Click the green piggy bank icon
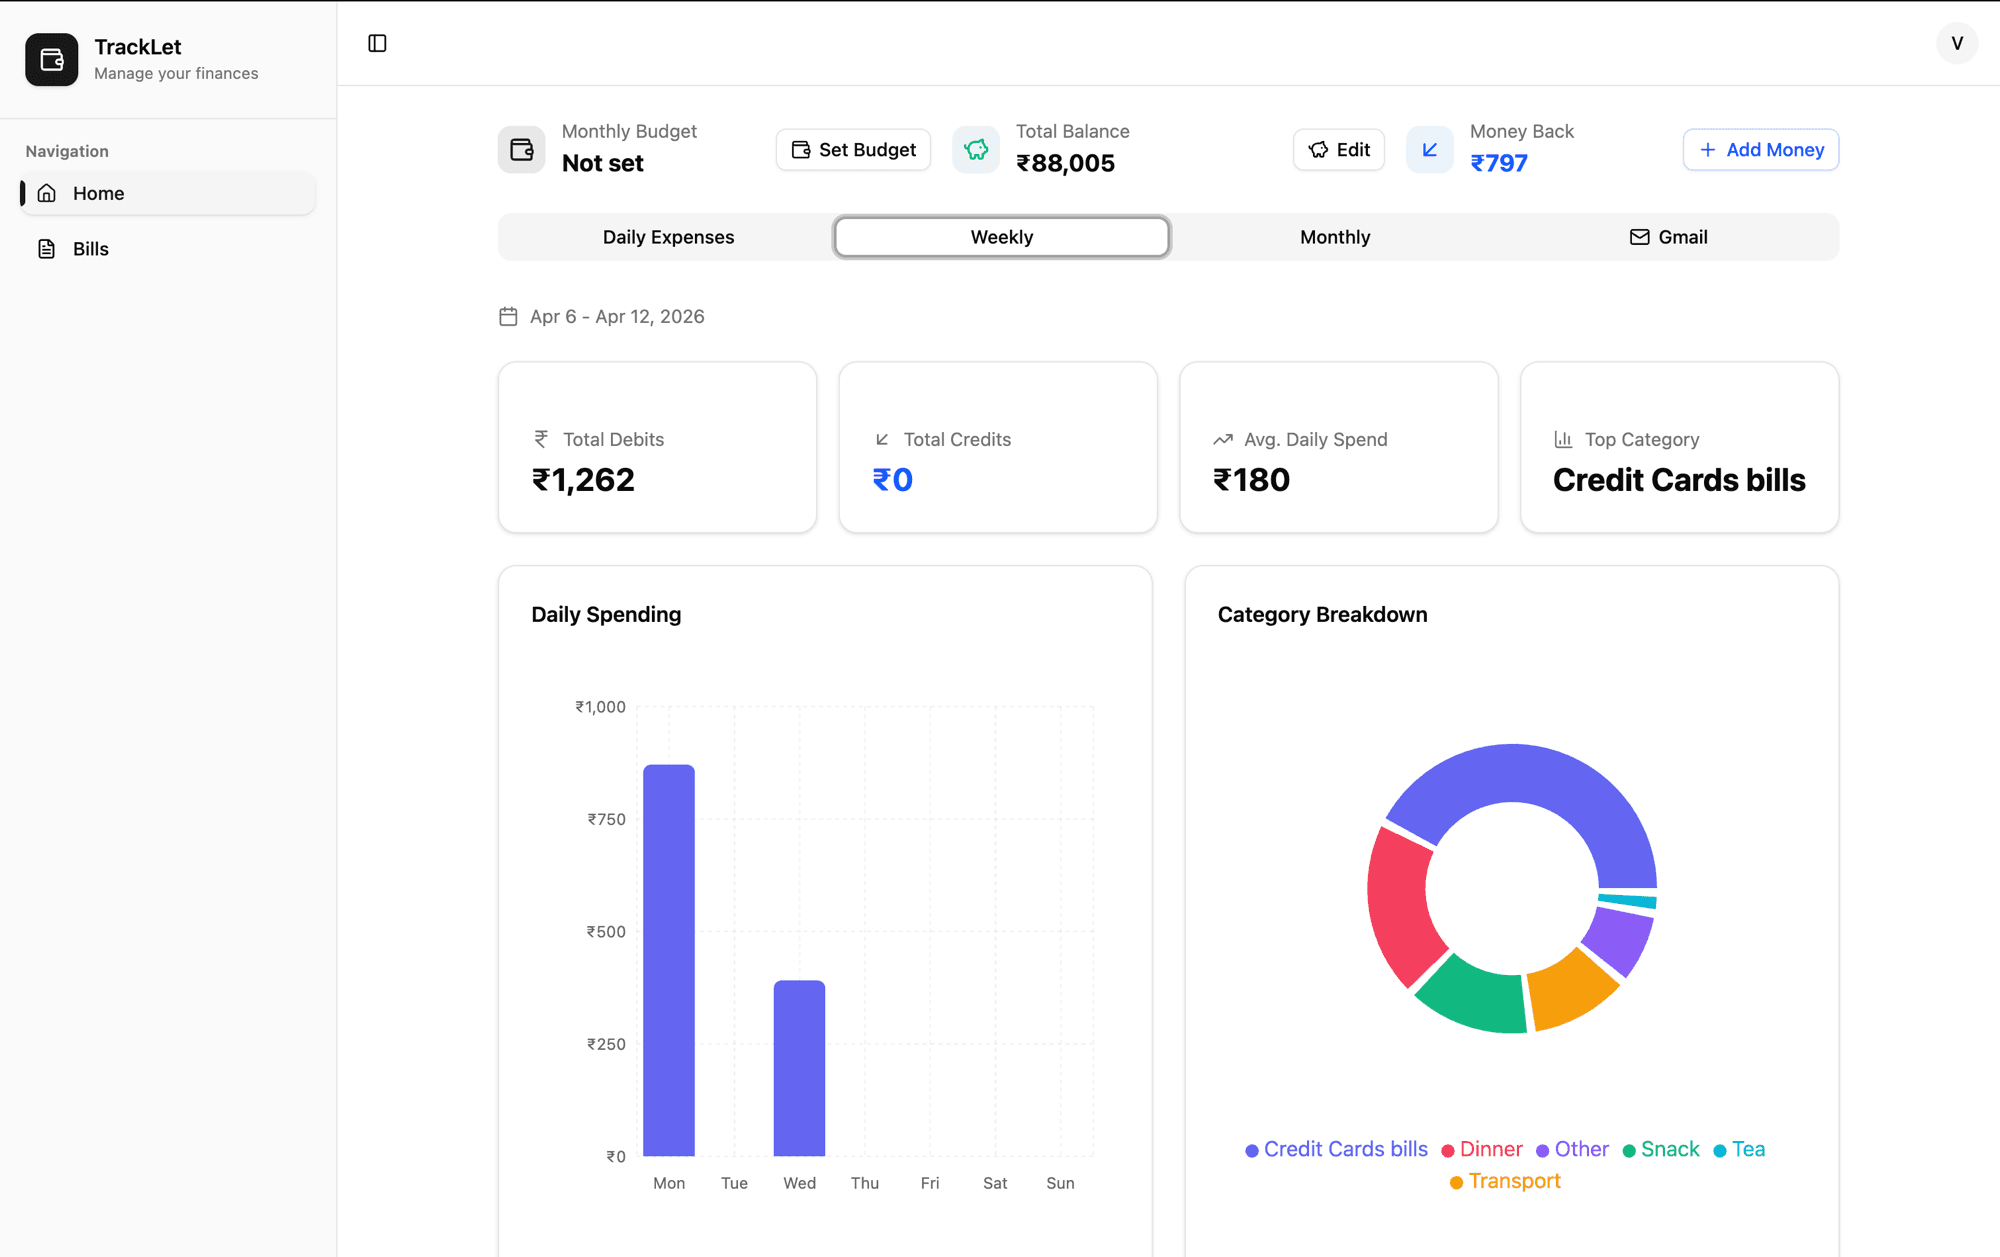The image size is (2000, 1257). click(976, 150)
